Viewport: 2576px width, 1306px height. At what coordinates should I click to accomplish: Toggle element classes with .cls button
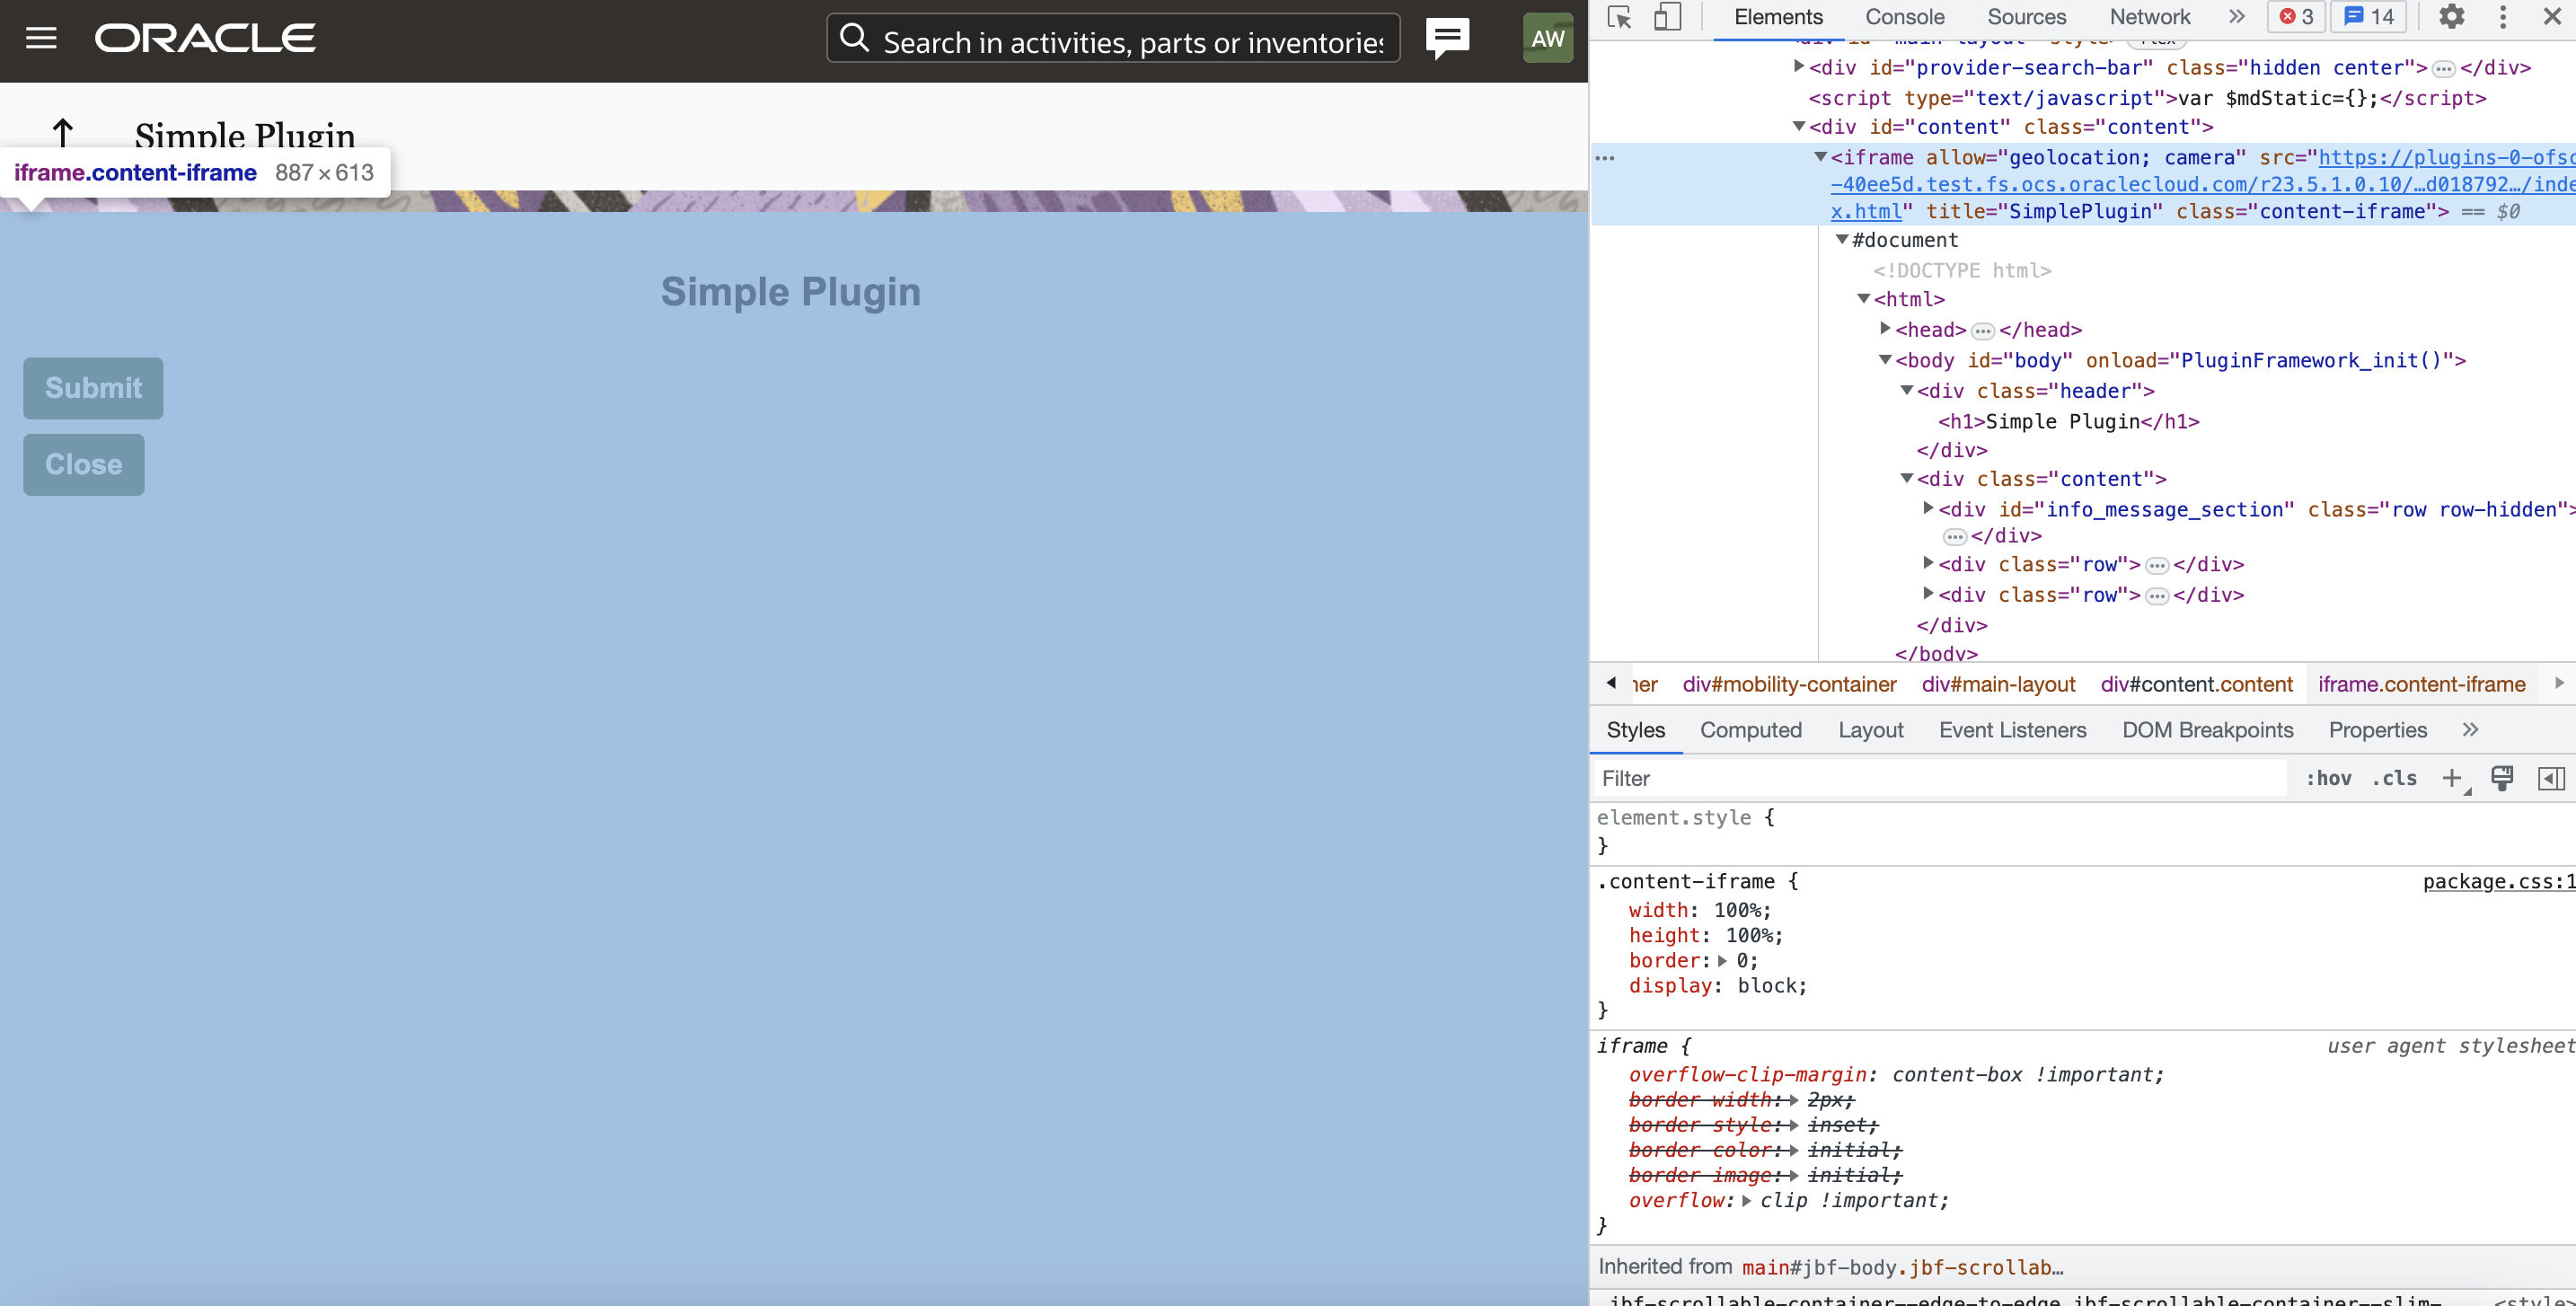point(2393,778)
